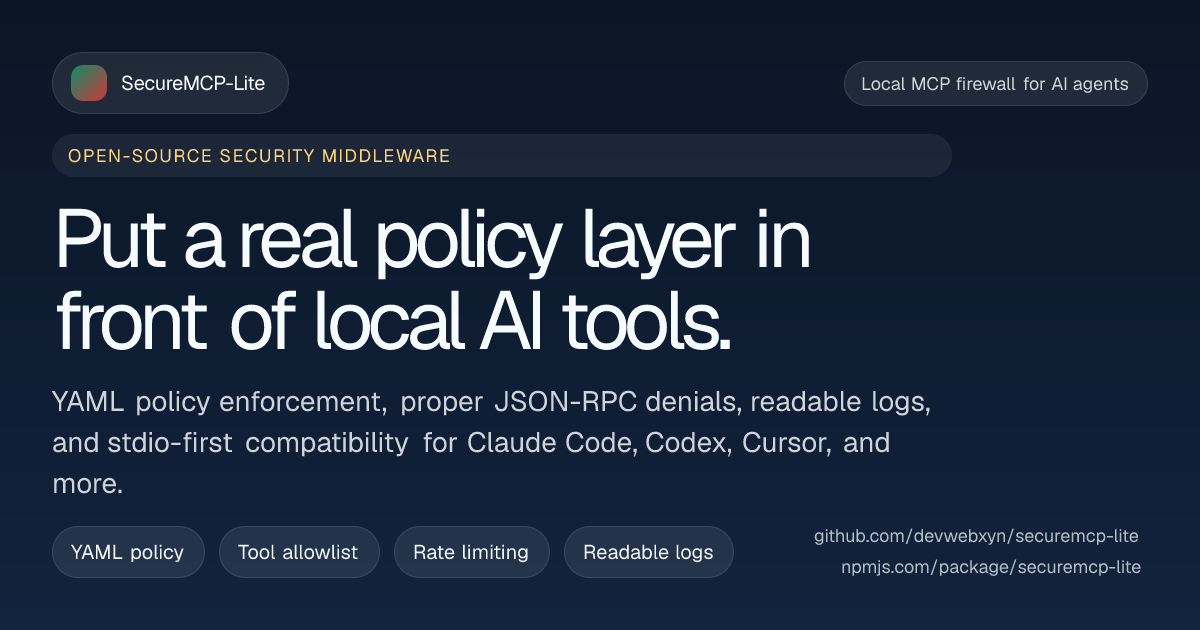The image size is (1200, 630).
Task: Click 'more.' ending the description paragraph
Action: pyautogui.click(x=87, y=484)
